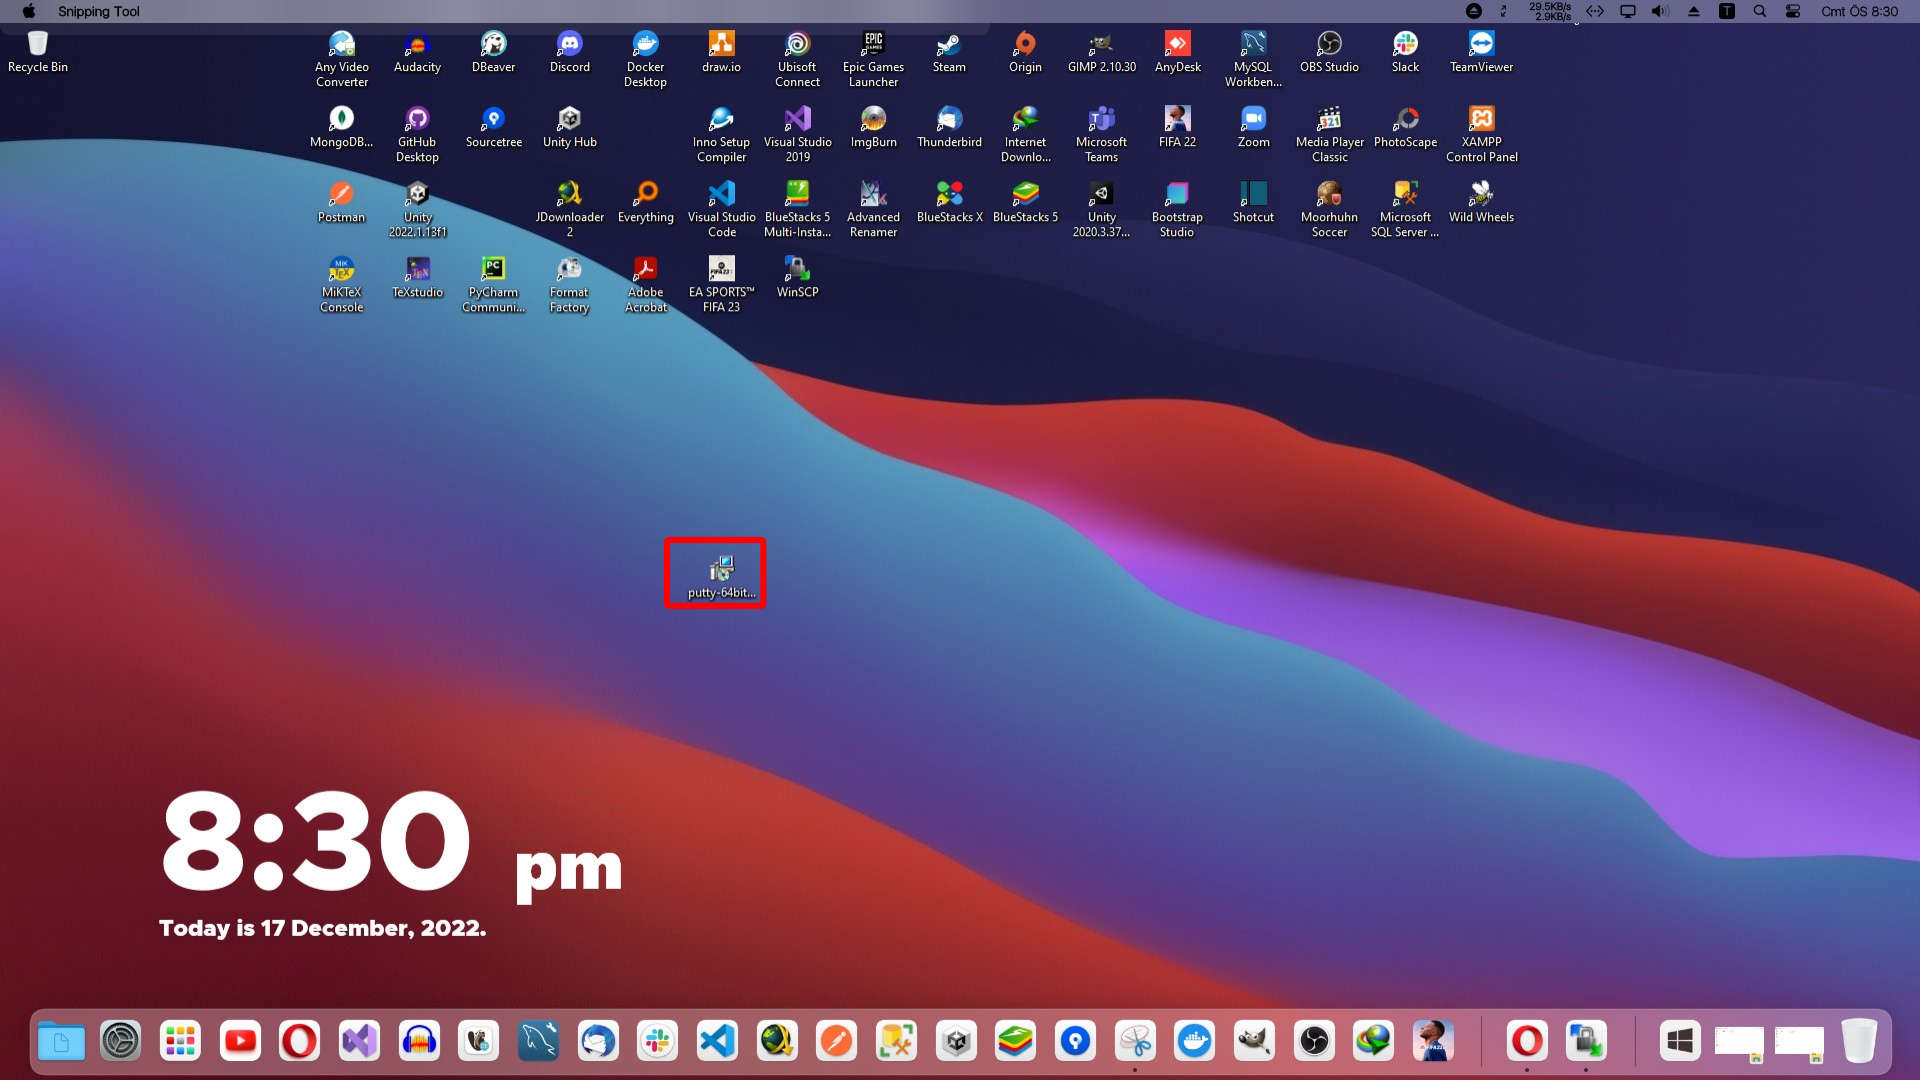Select the Recycle Bin desktop icon

(38, 53)
